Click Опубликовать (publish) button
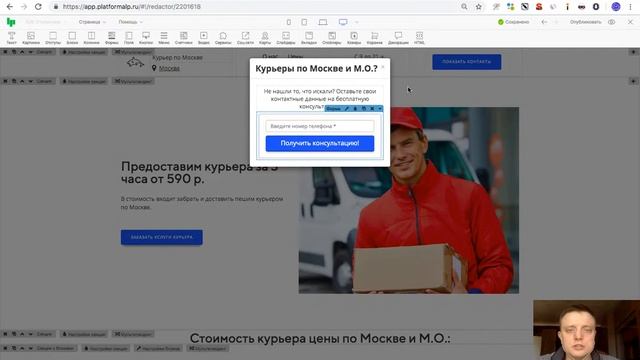Viewport: 640px width, 360px height. coord(585,22)
